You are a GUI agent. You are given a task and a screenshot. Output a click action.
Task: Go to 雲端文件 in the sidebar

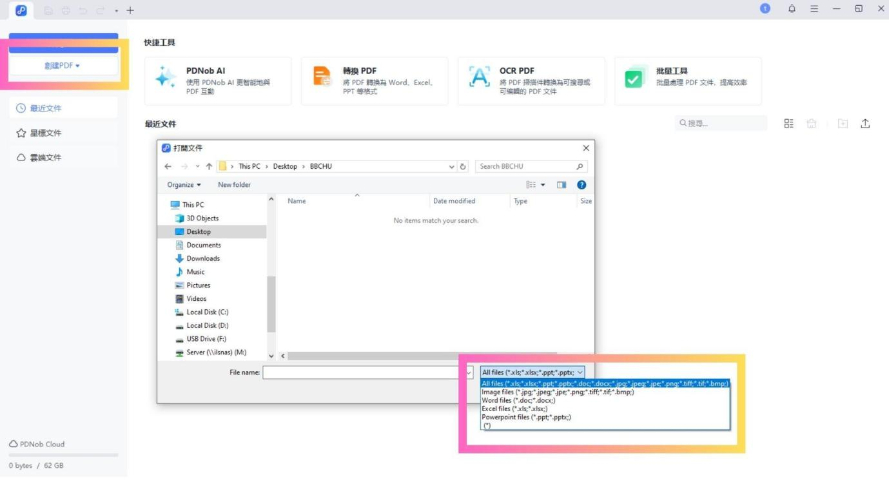(x=45, y=158)
